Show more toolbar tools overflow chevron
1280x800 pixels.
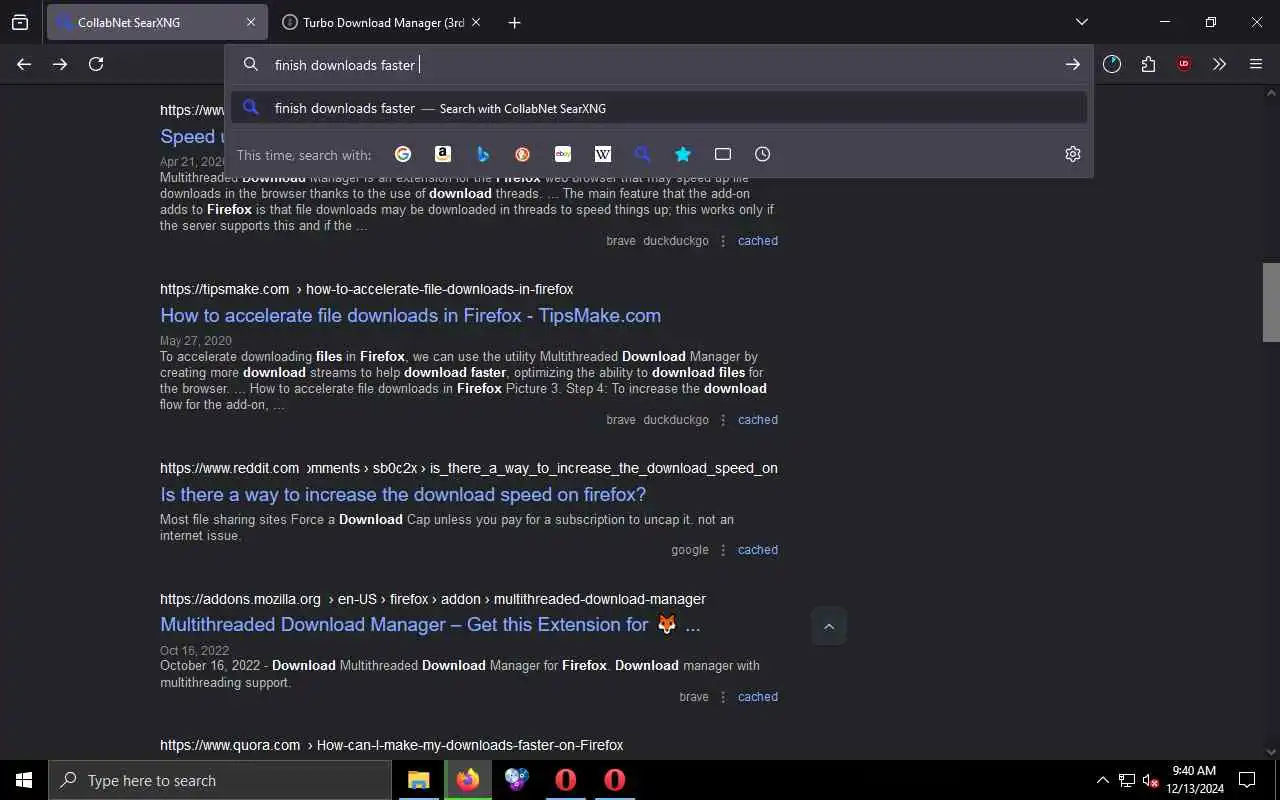(x=1220, y=64)
